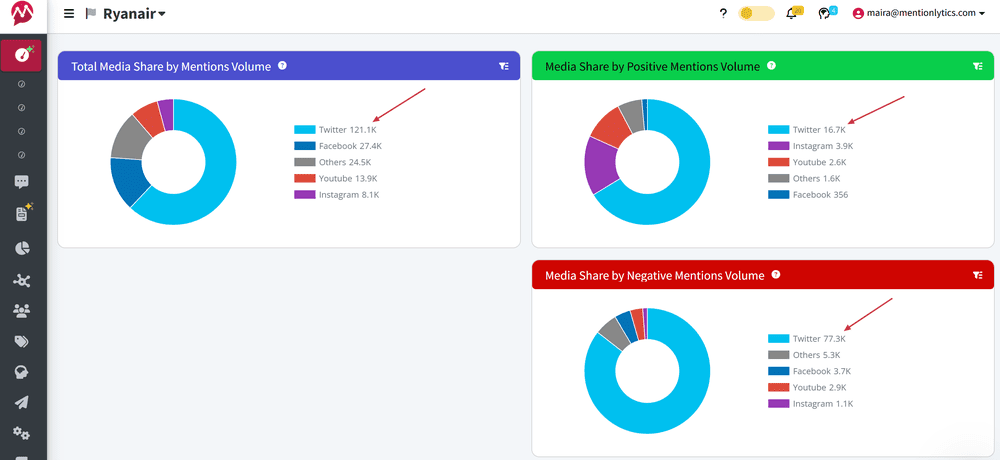The height and width of the screenshot is (460, 1000).
Task: Open the notifications bell with badge 20
Action: (x=793, y=13)
